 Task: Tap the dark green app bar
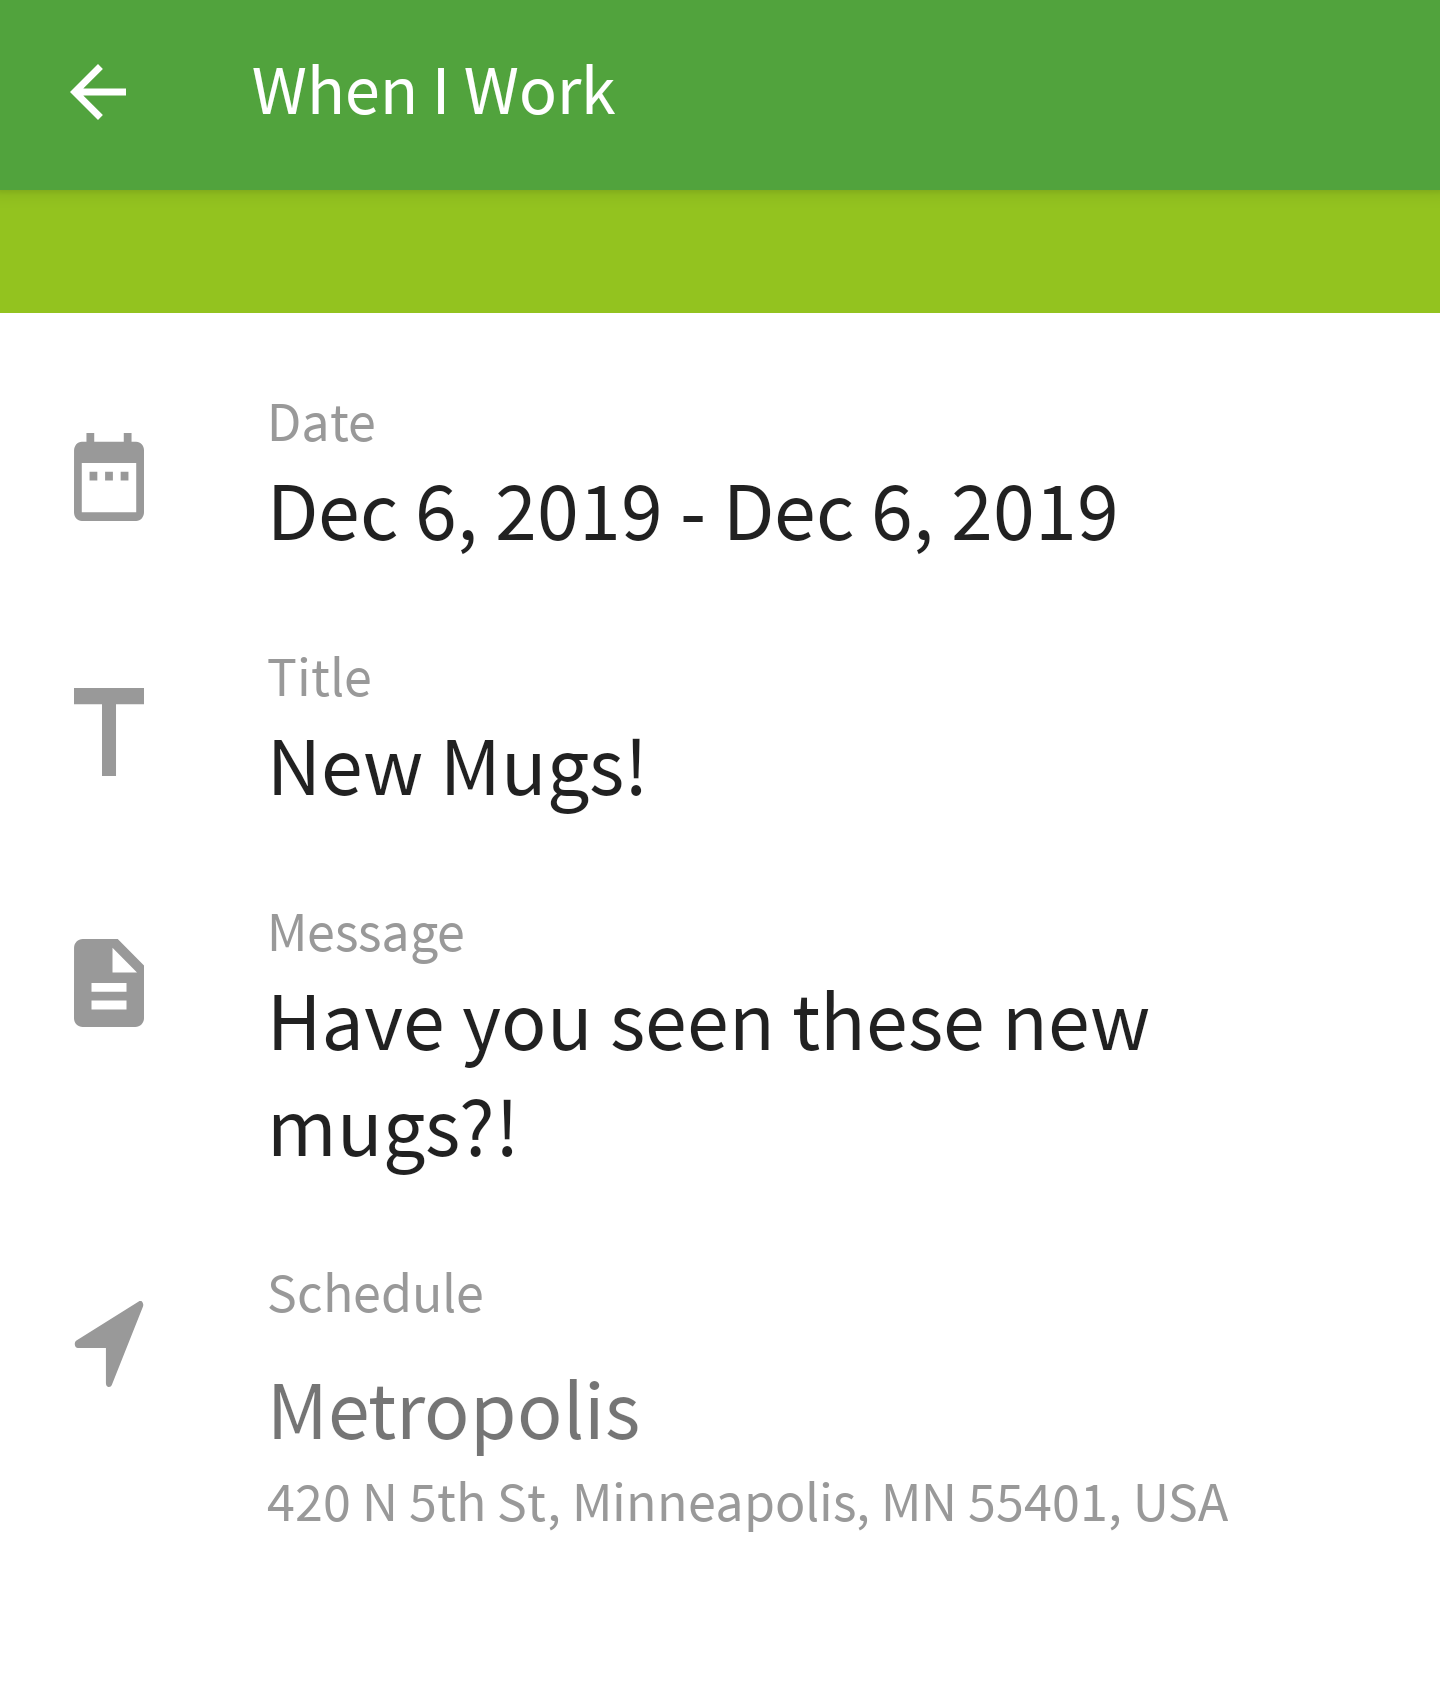[x=720, y=95]
